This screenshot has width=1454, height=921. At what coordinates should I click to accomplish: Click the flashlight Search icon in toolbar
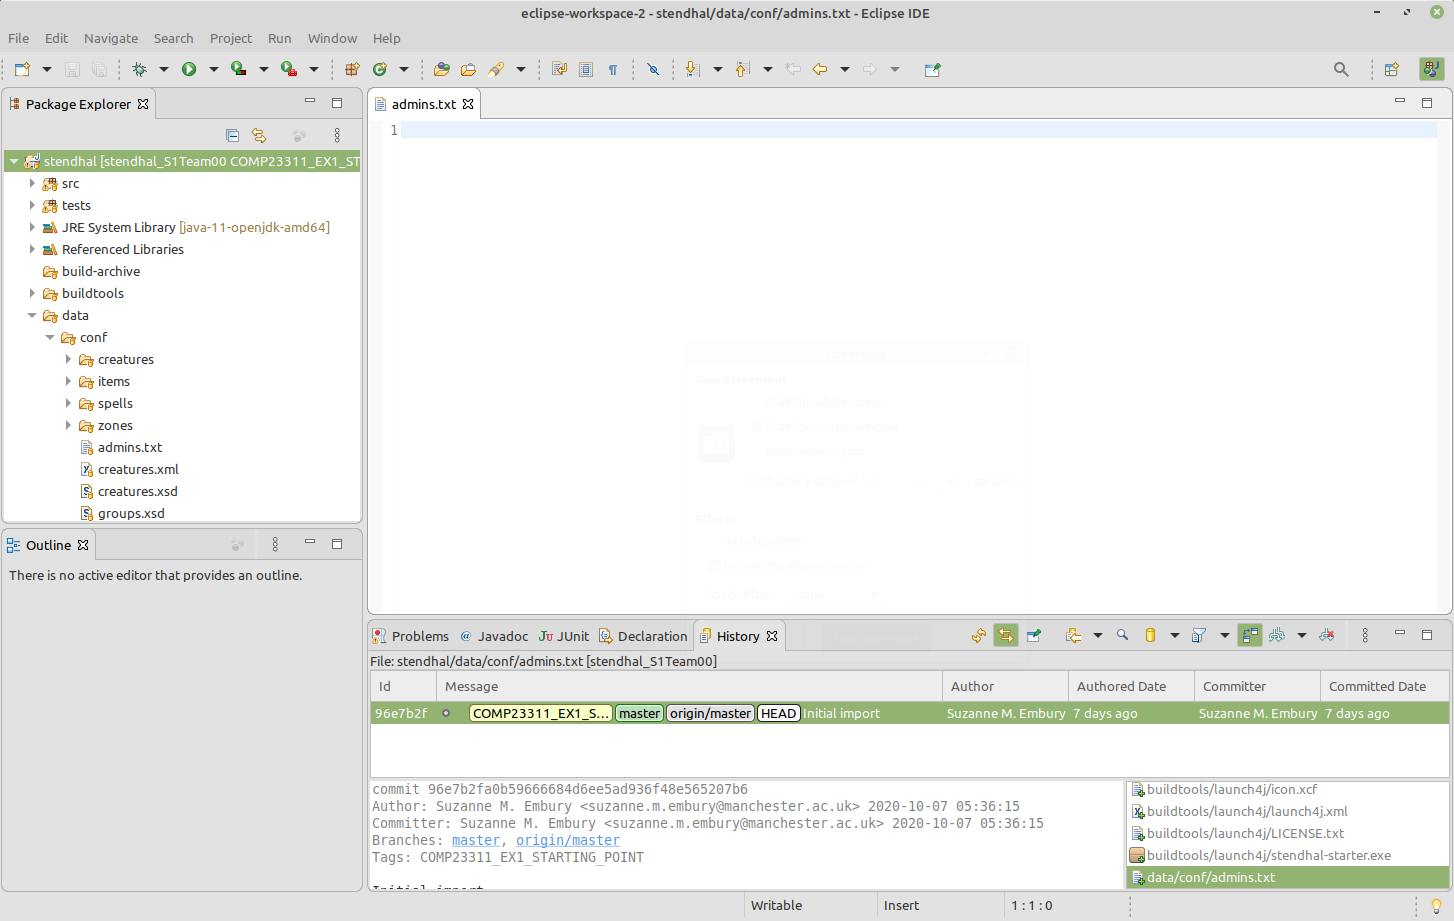[x=496, y=69]
